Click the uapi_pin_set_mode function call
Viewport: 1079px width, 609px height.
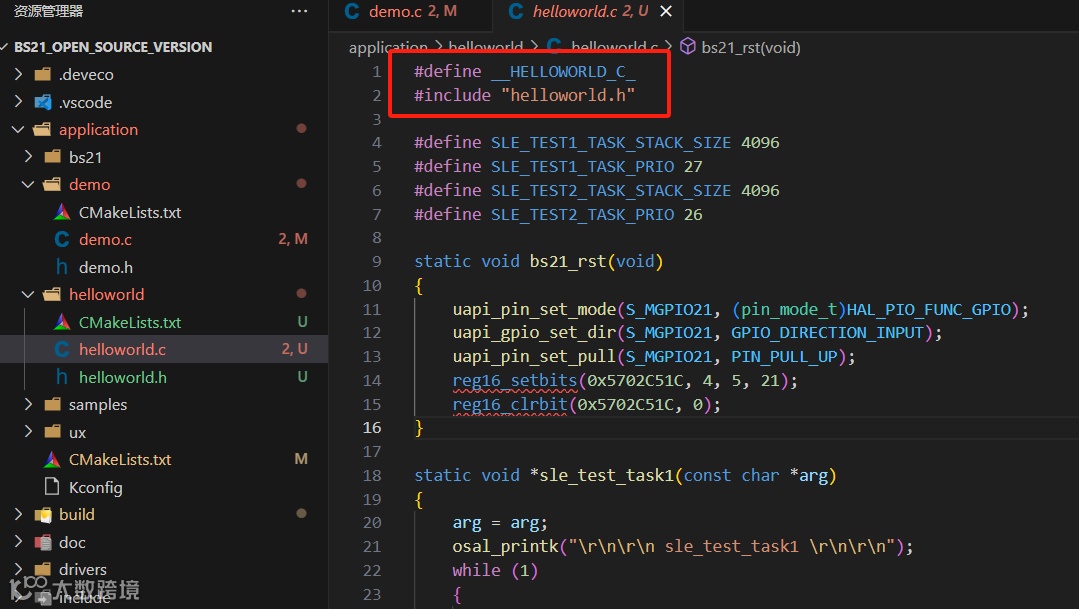(x=534, y=310)
